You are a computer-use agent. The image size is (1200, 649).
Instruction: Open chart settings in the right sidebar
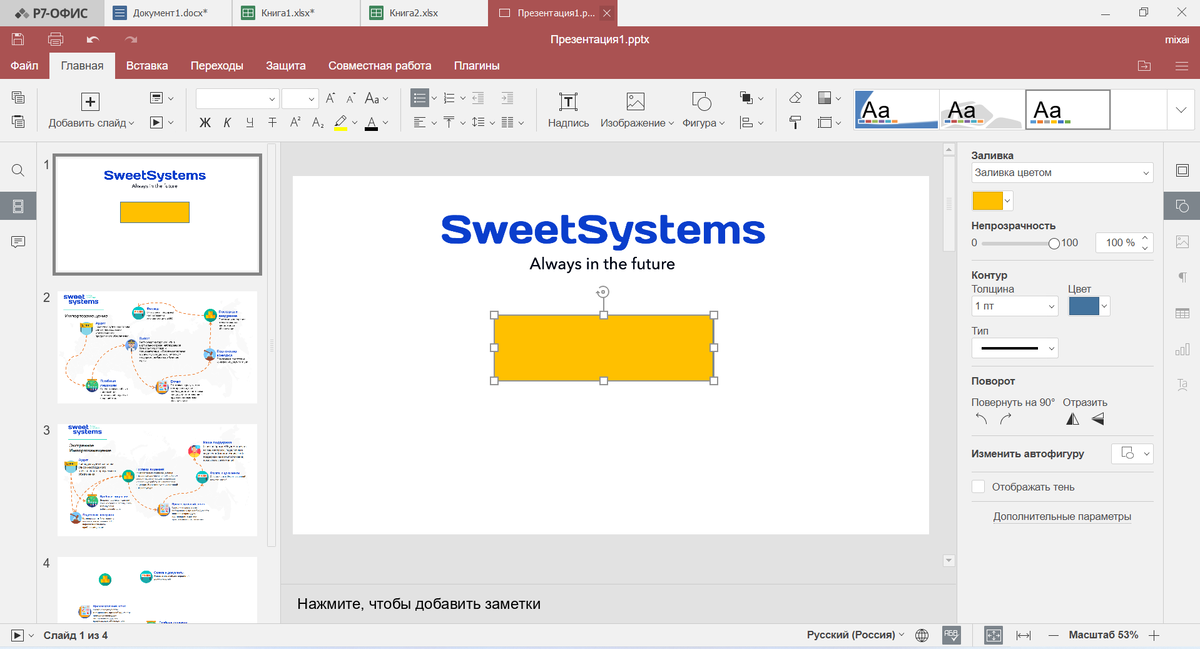pyautogui.click(x=1182, y=349)
